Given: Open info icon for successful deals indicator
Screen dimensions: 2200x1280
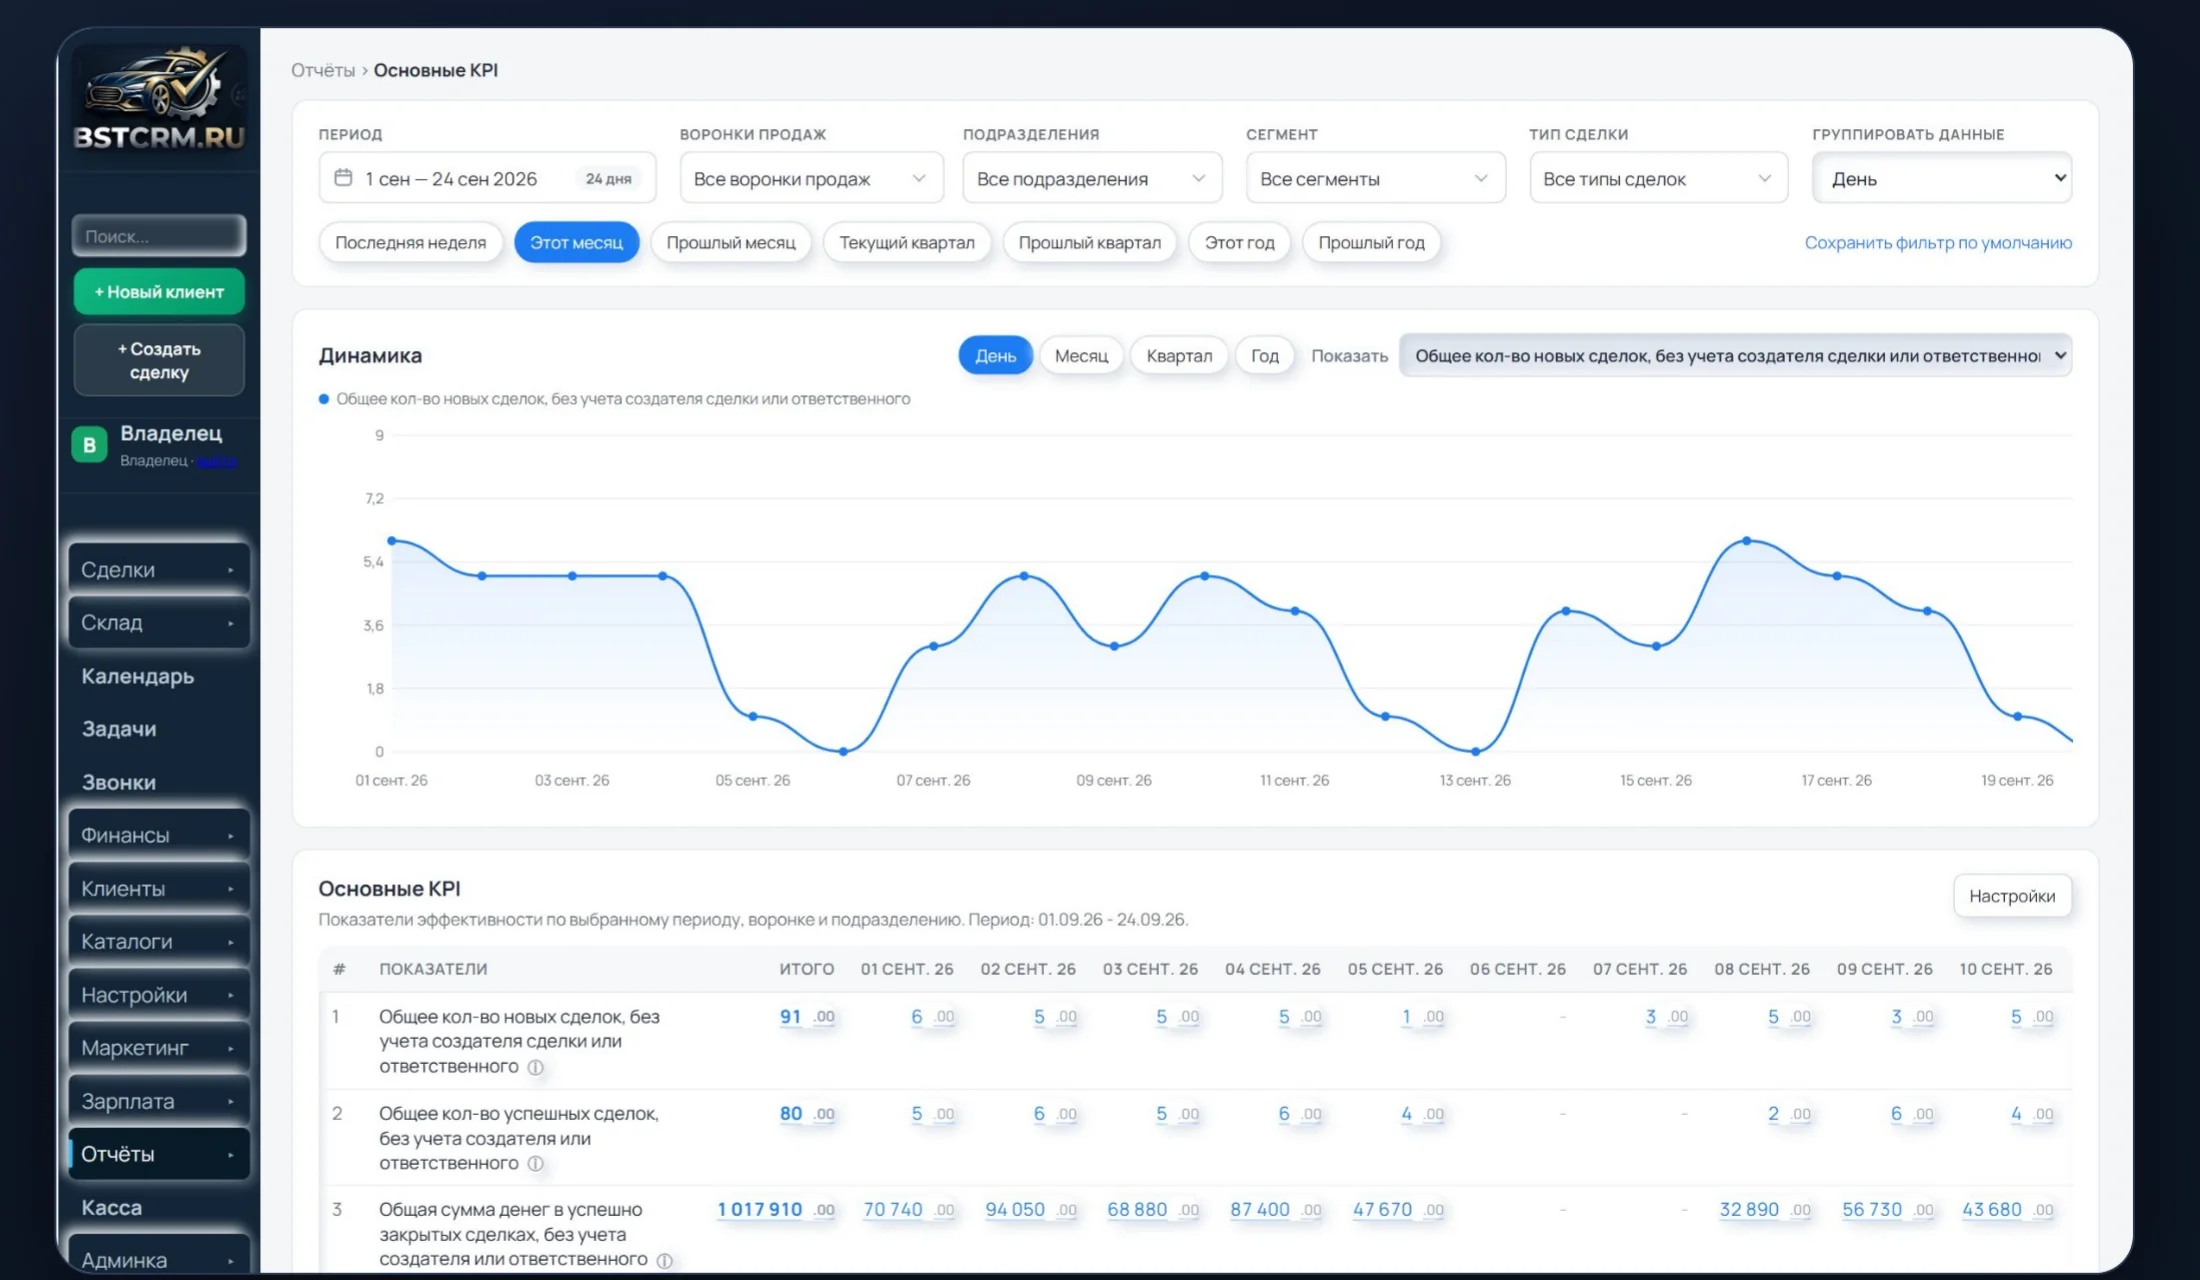Looking at the screenshot, I should (536, 1164).
